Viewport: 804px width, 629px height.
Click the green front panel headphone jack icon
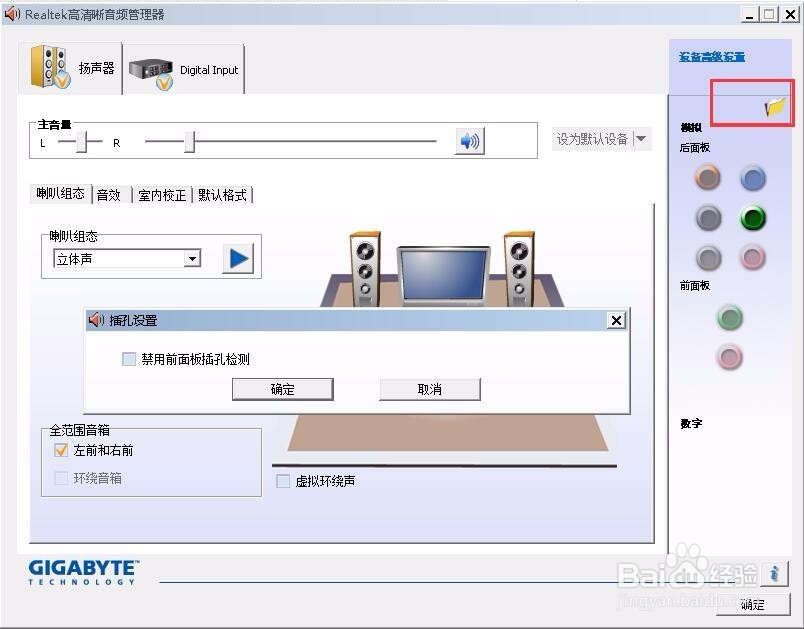coord(730,318)
